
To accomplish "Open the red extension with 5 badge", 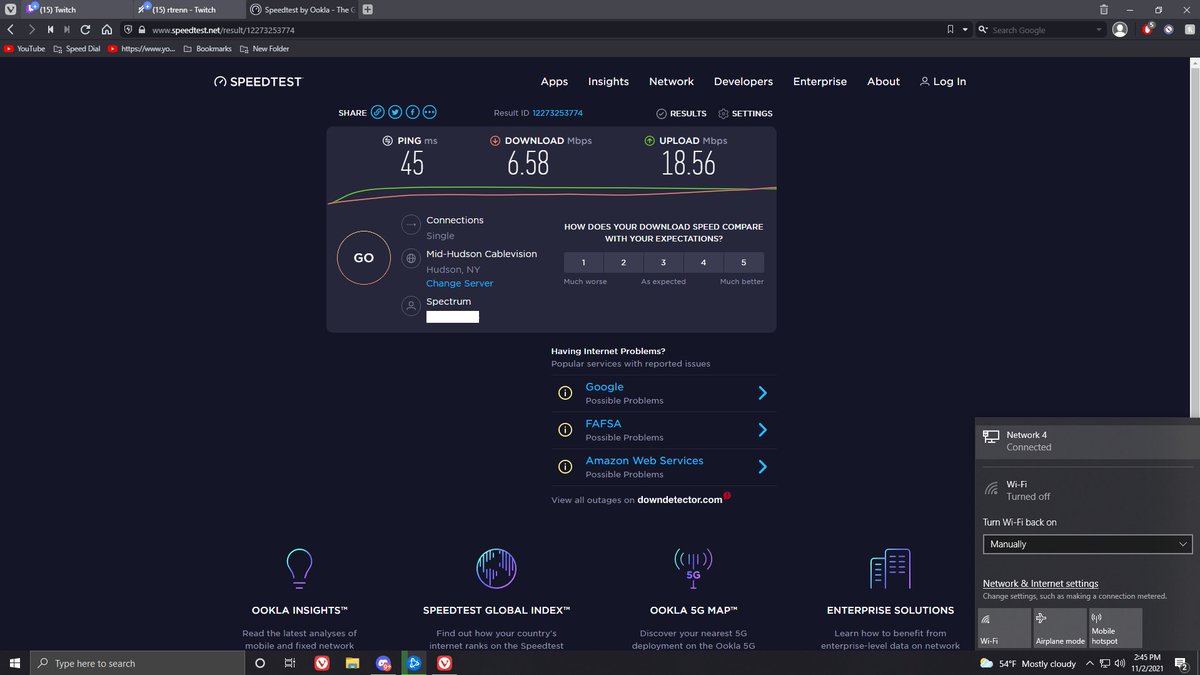I will click(1148, 29).
